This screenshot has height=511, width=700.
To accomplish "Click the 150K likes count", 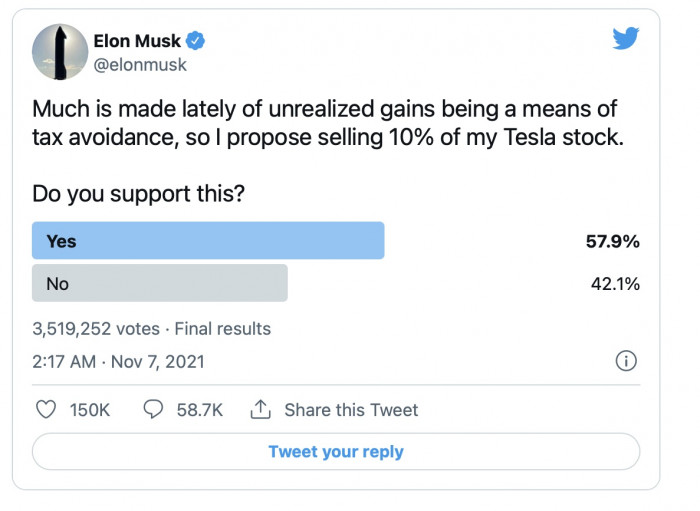I will [x=88, y=410].
